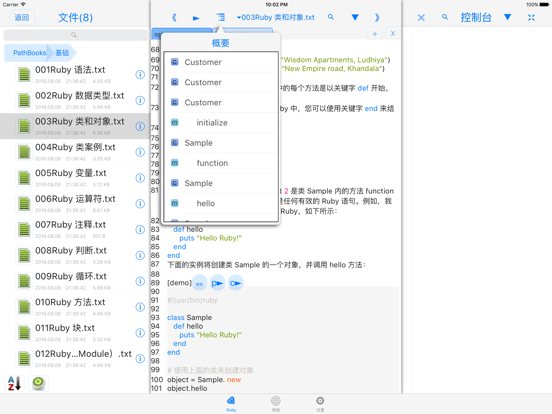The height and width of the screenshot is (414, 552).
Task: Go to previous file in editor
Action: 174,17
